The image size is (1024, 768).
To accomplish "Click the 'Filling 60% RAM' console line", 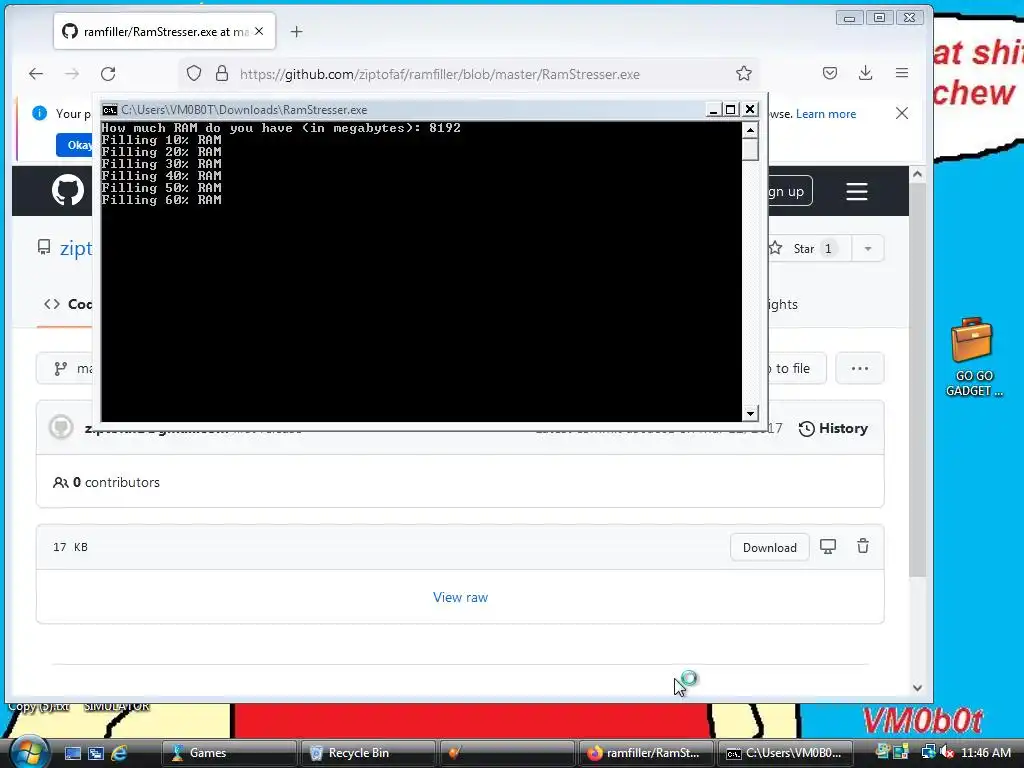I will coord(161,200).
